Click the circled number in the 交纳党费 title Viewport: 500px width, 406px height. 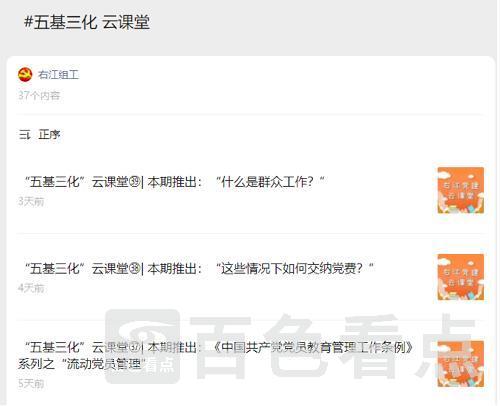coord(134,269)
